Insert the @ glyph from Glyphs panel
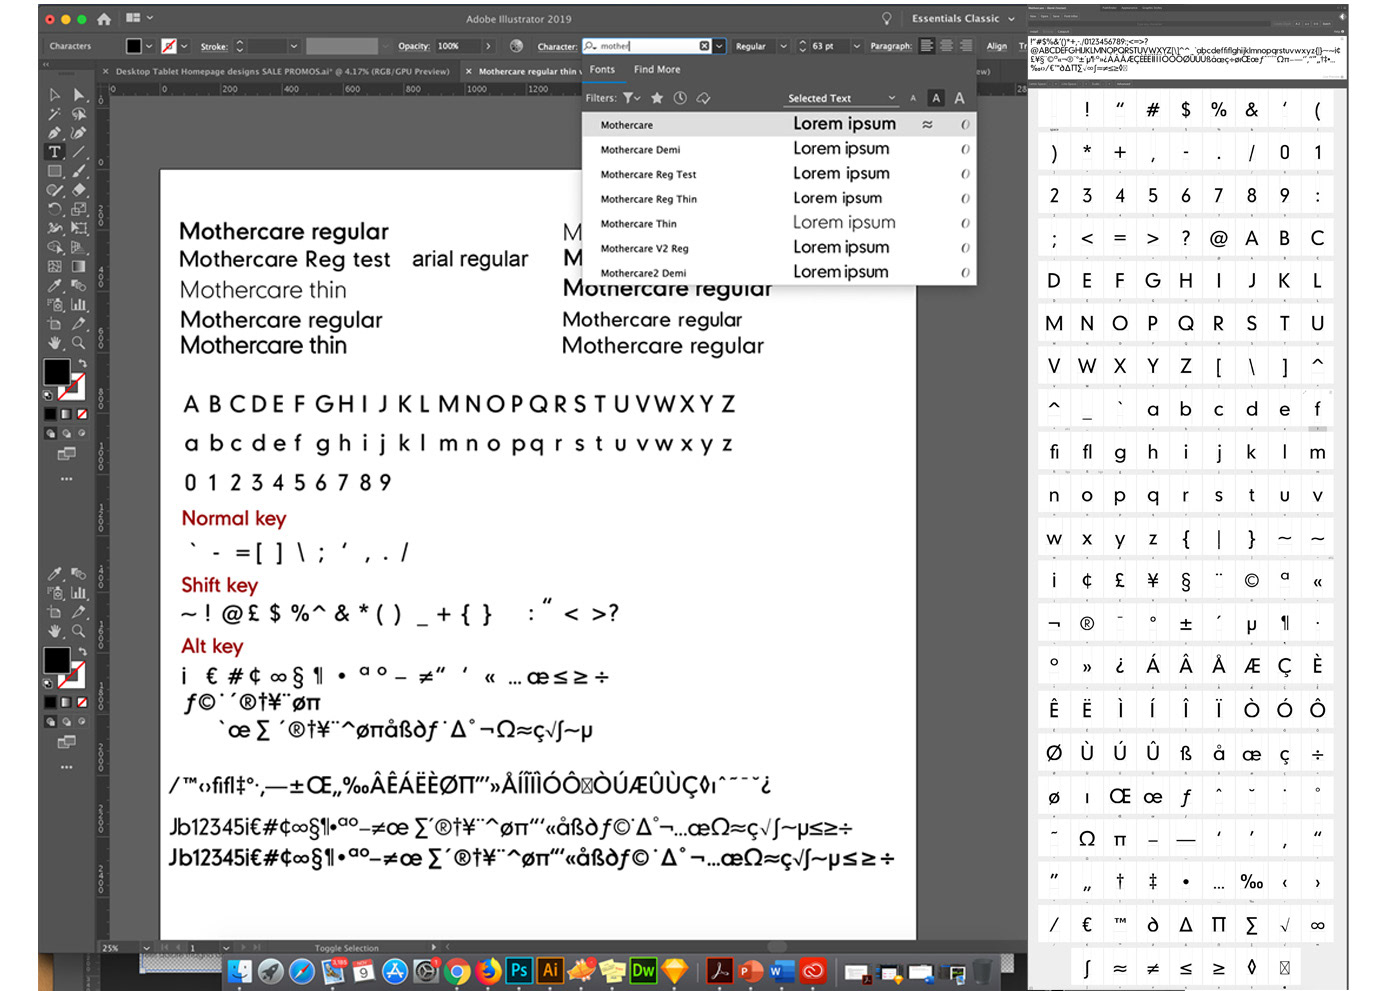This screenshot has width=1400, height=991. point(1219,238)
